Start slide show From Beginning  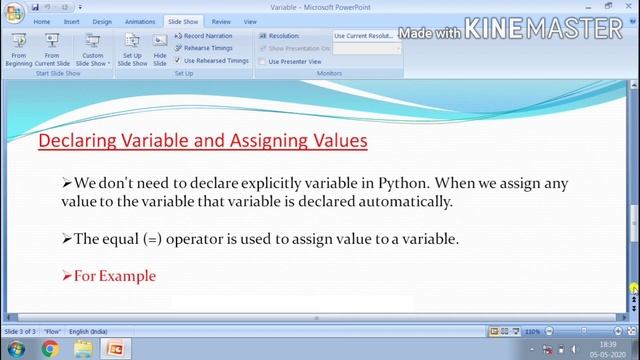pos(18,49)
